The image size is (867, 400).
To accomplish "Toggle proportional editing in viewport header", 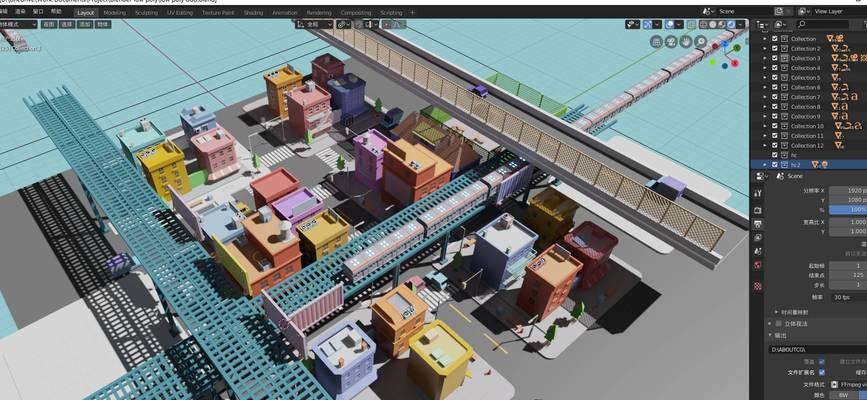I will (387, 24).
